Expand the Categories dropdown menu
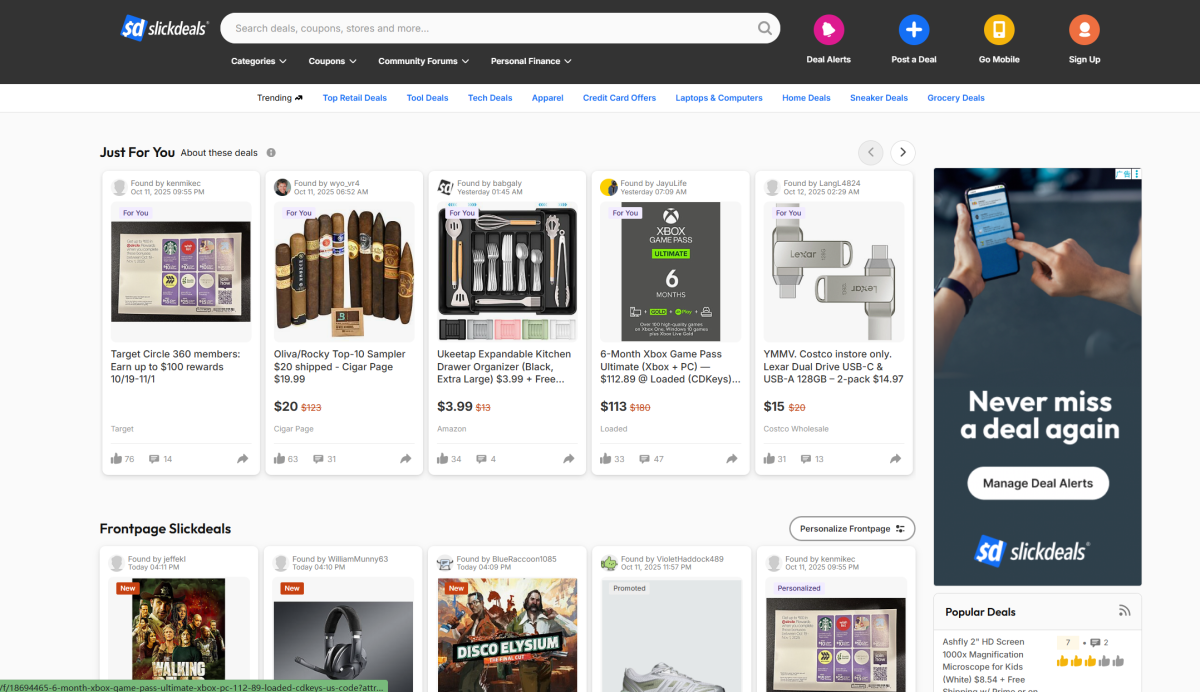 coord(258,61)
